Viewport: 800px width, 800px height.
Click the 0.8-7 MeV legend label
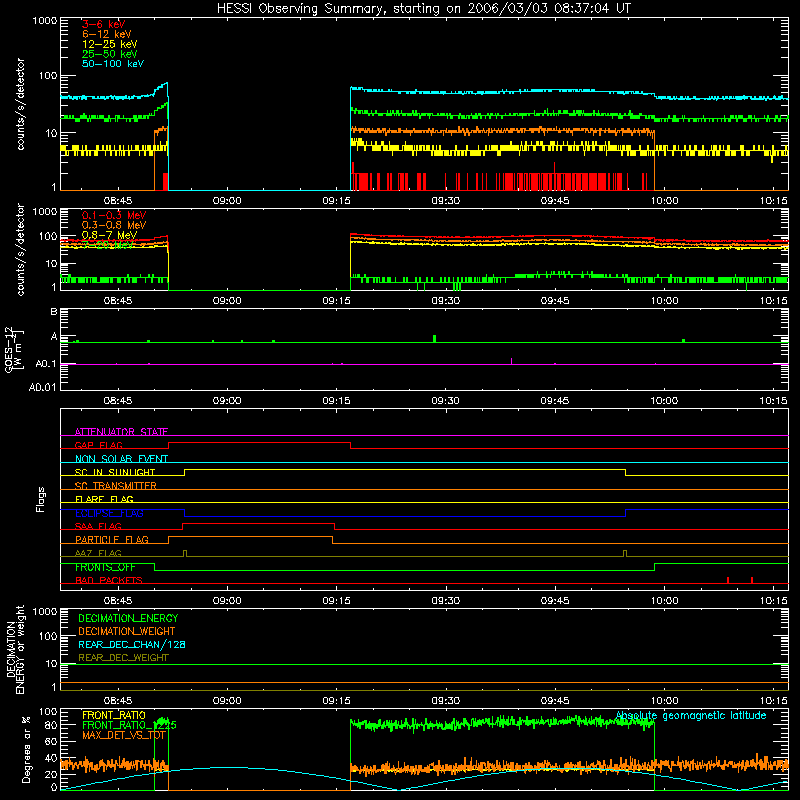[109, 235]
